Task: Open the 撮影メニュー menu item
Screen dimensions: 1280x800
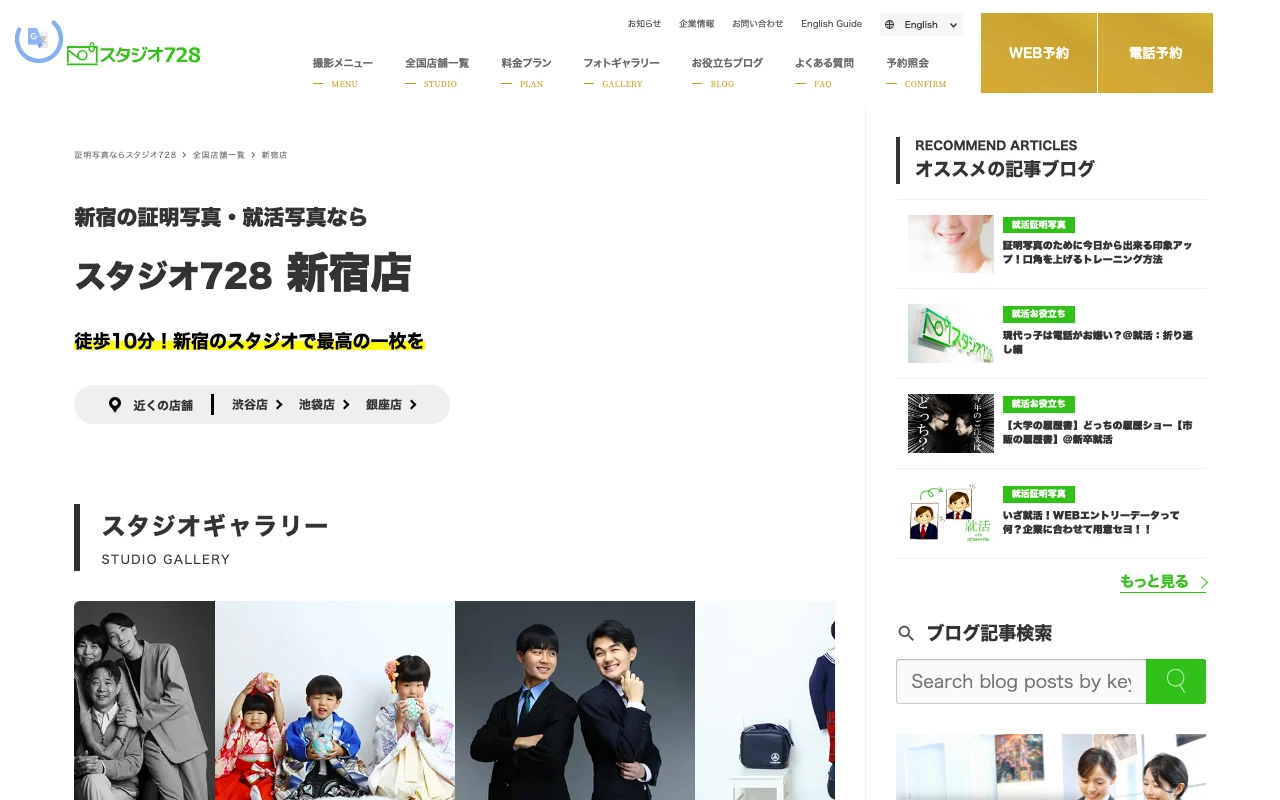Action: pyautogui.click(x=343, y=63)
